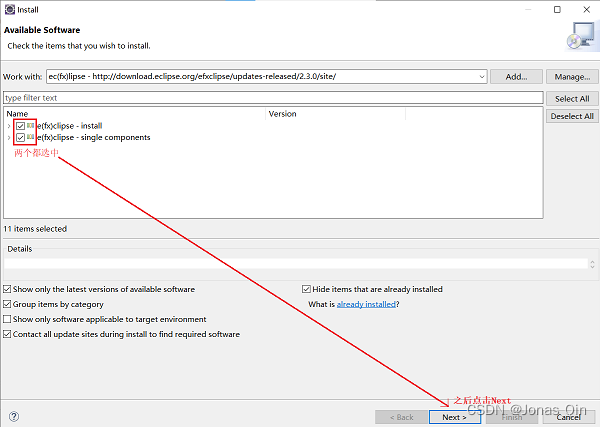Image resolution: width=602 pixels, height=427 pixels.
Task: Open the Work with site dropdown
Action: pos(481,76)
